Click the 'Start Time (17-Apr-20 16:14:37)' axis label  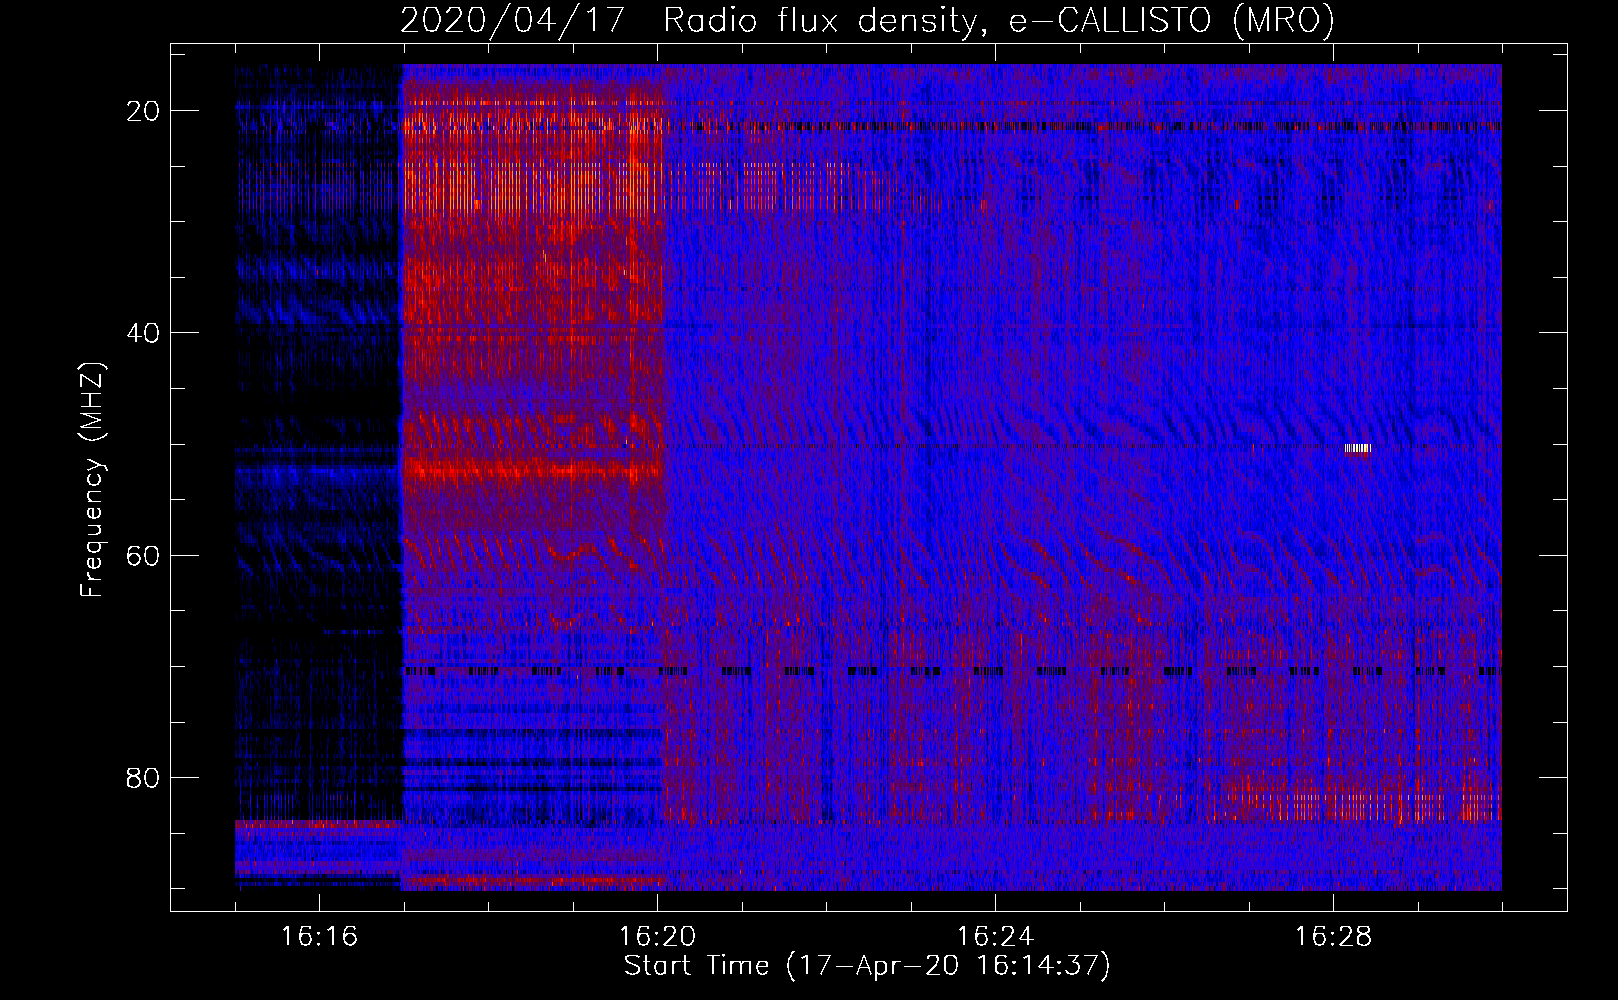(867, 966)
